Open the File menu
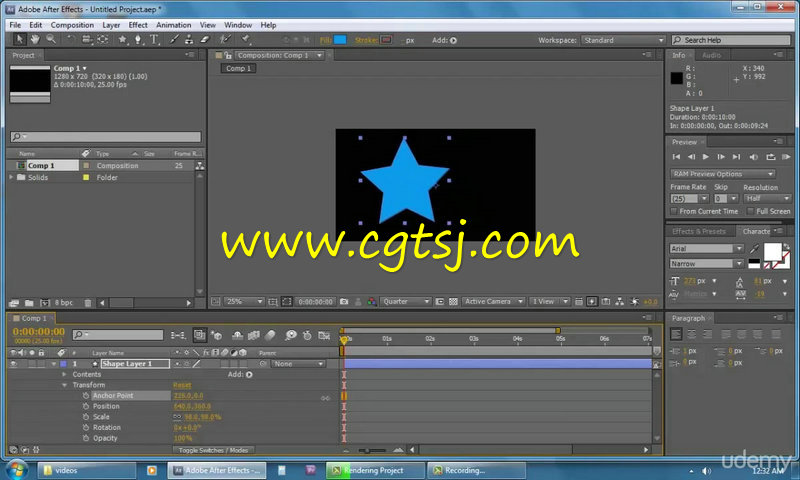 (x=15, y=25)
